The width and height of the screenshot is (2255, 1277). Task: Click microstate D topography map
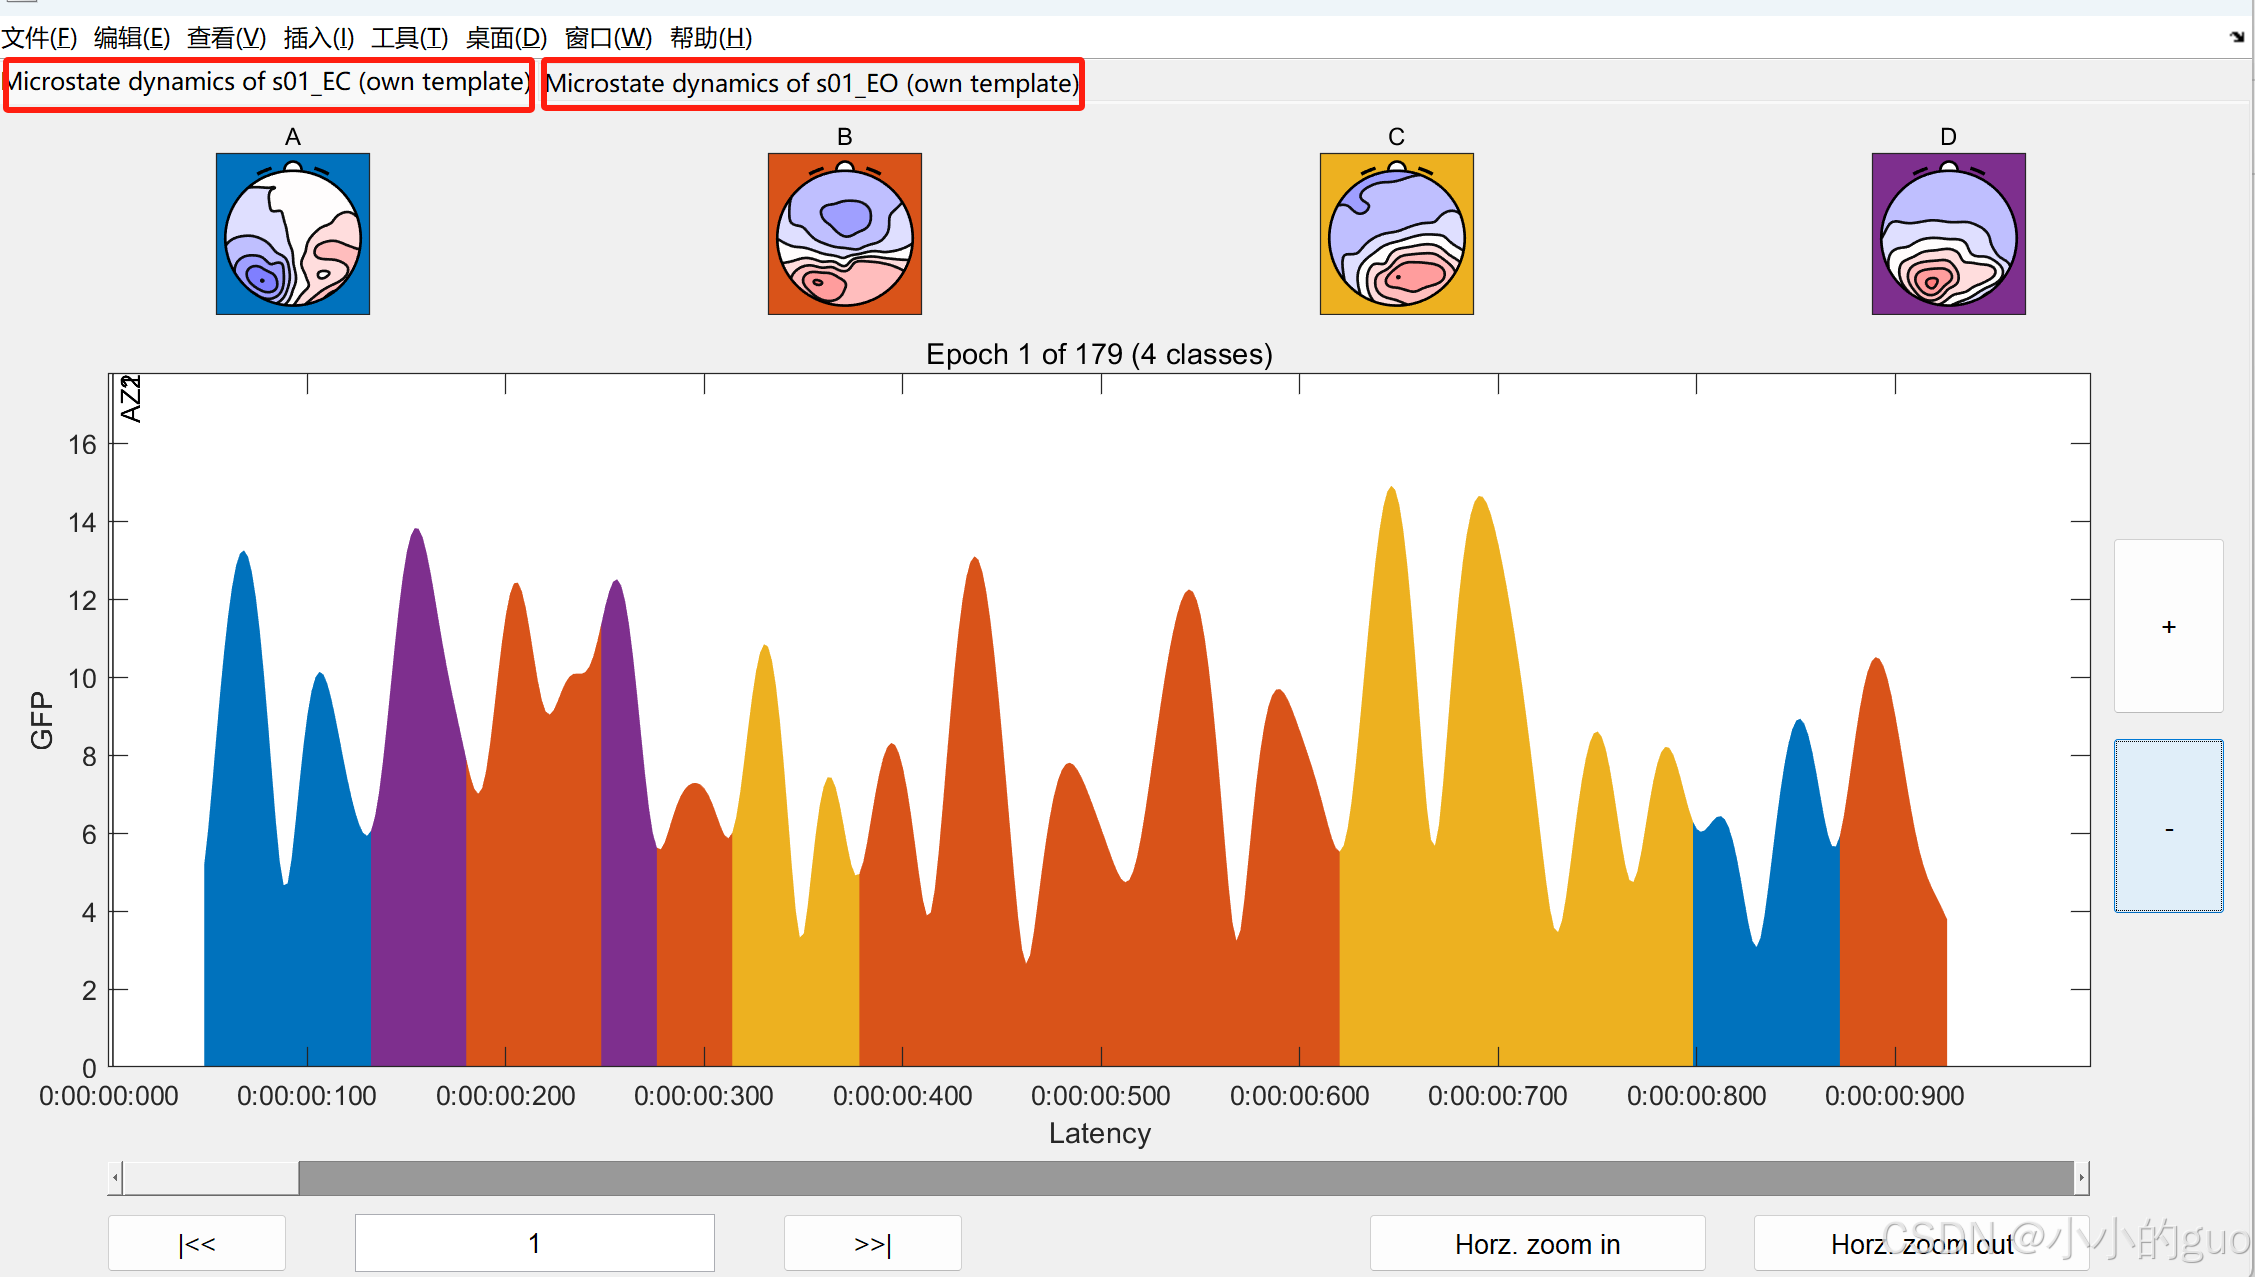coord(1949,234)
